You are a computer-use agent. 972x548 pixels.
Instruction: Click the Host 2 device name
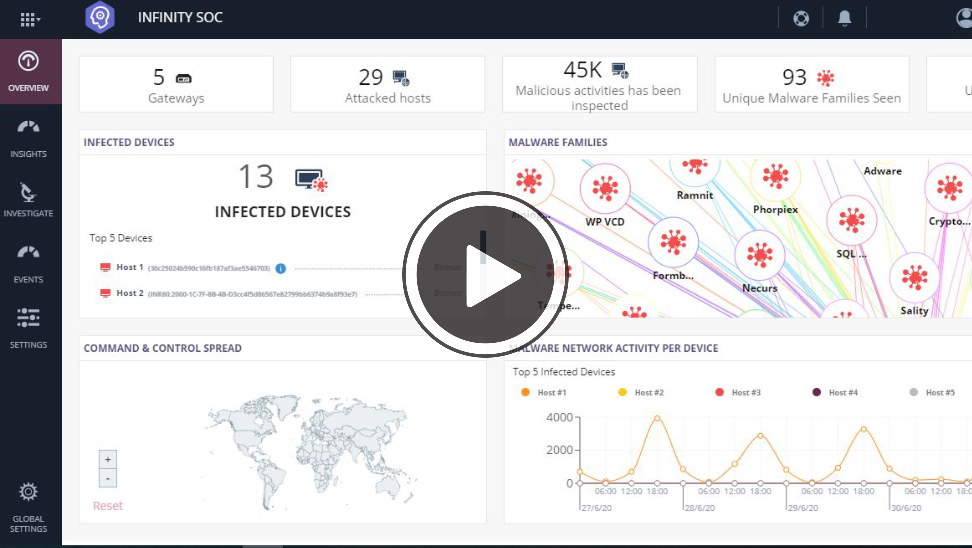coord(130,293)
